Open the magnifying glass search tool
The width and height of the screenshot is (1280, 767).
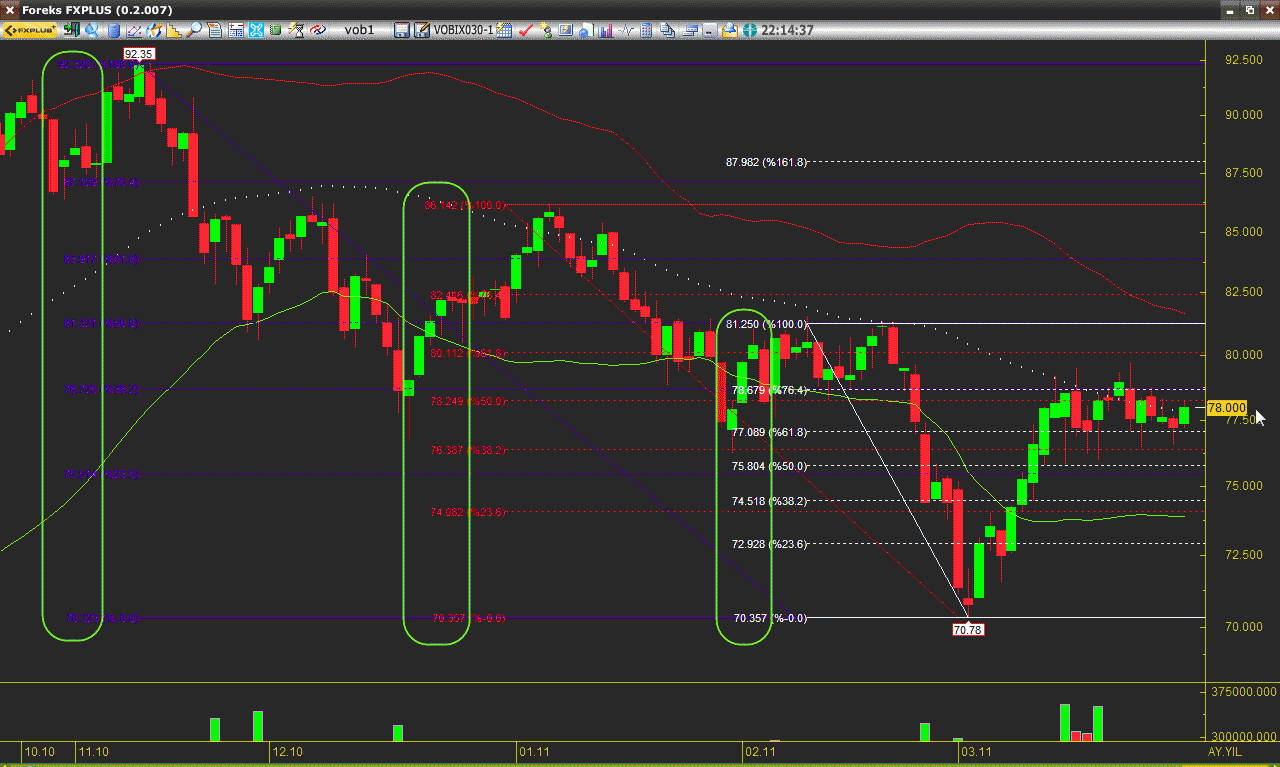196,30
